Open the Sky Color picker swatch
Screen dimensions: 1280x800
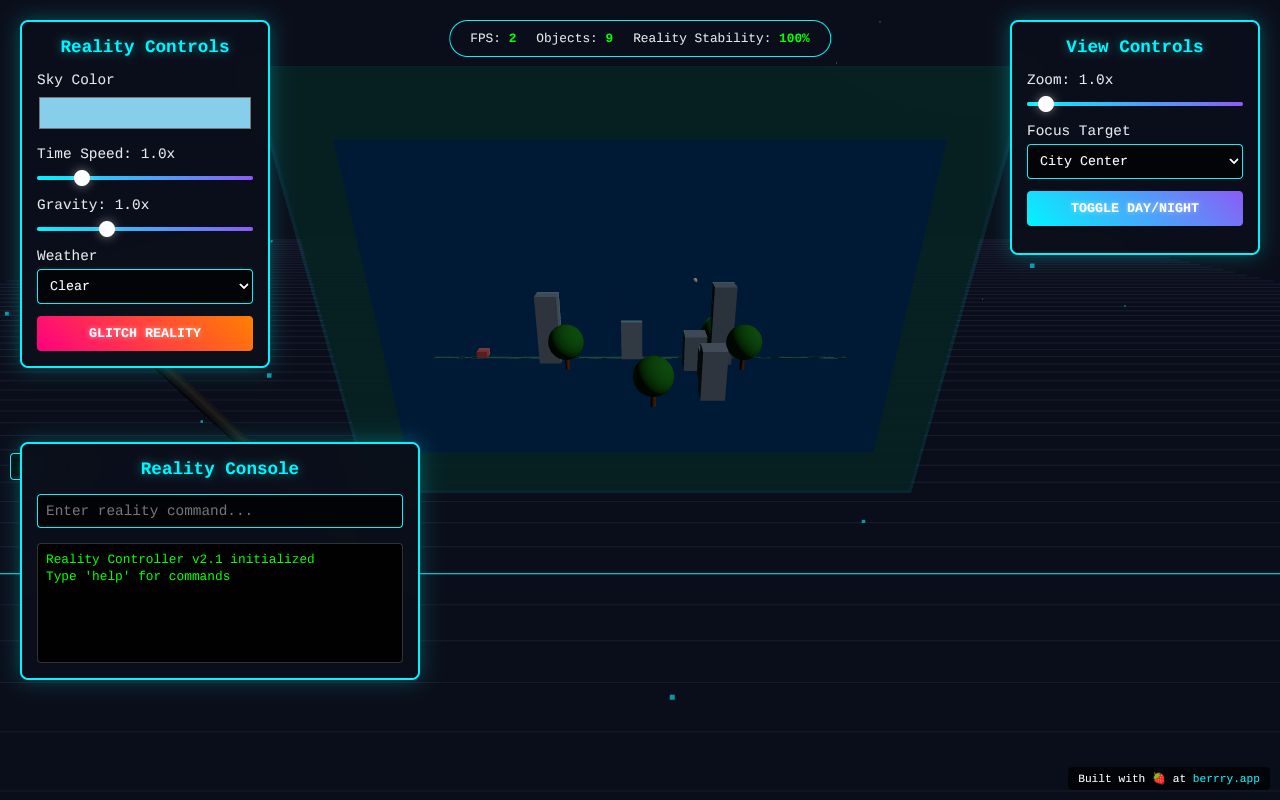(x=144, y=113)
